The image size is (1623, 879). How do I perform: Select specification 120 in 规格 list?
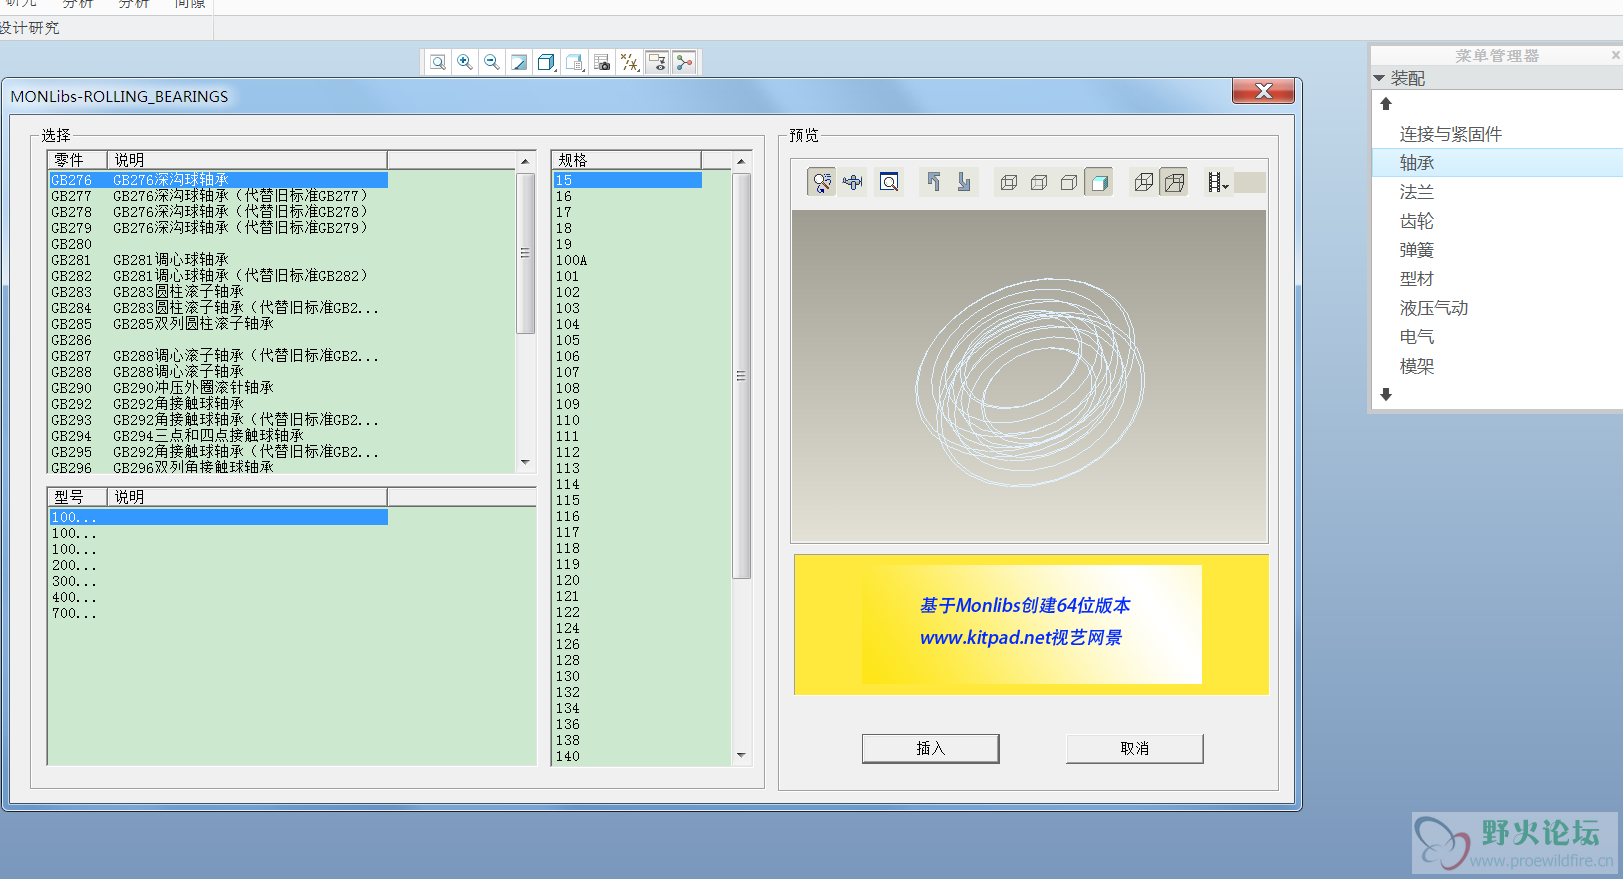627,580
